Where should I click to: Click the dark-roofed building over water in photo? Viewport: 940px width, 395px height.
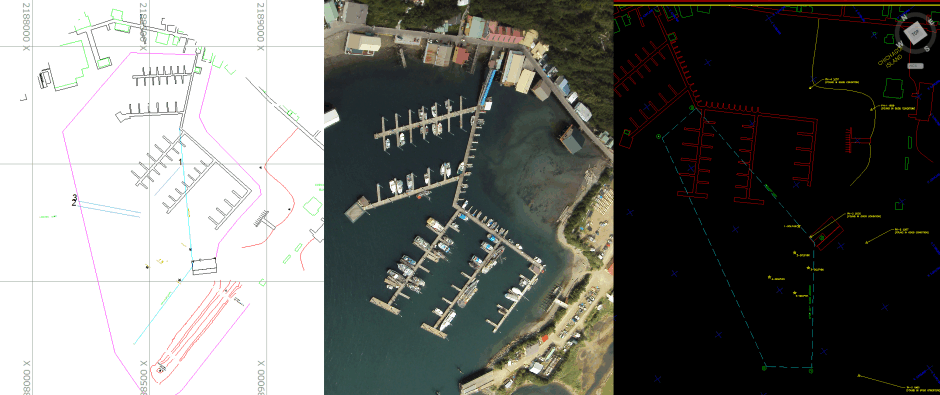(x=573, y=138)
